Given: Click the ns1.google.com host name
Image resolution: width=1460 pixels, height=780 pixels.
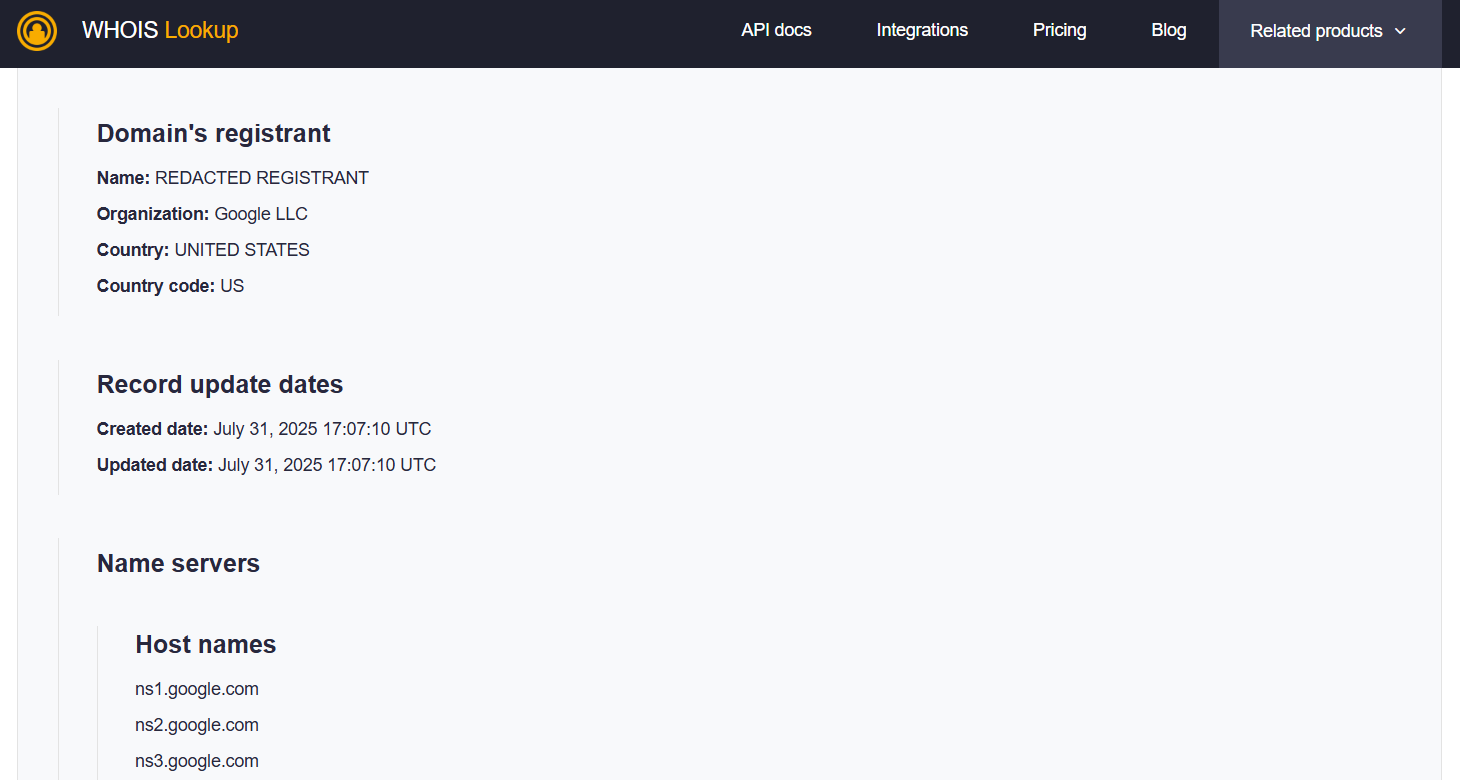Looking at the screenshot, I should [197, 689].
